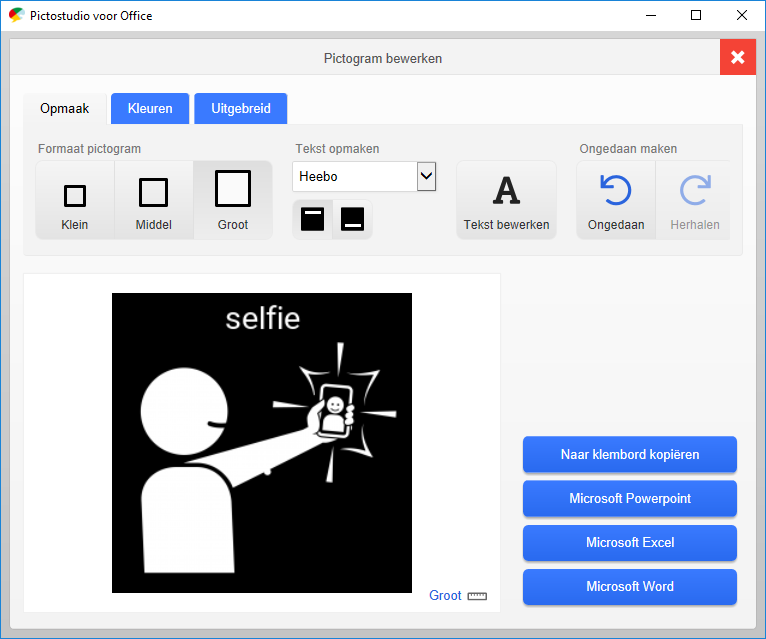This screenshot has height=639, width=766.
Task: Open the Heebo font dropdown arrow
Action: click(x=426, y=176)
